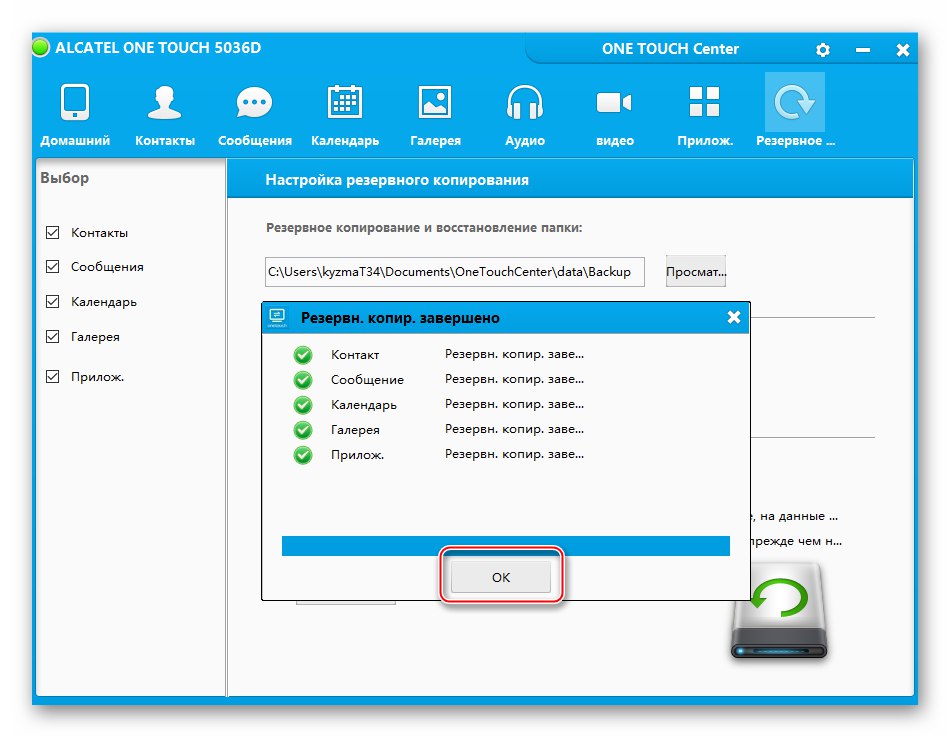The width and height of the screenshot is (950, 737).
Task: Click the Выбор panel heading
Action: click(64, 178)
